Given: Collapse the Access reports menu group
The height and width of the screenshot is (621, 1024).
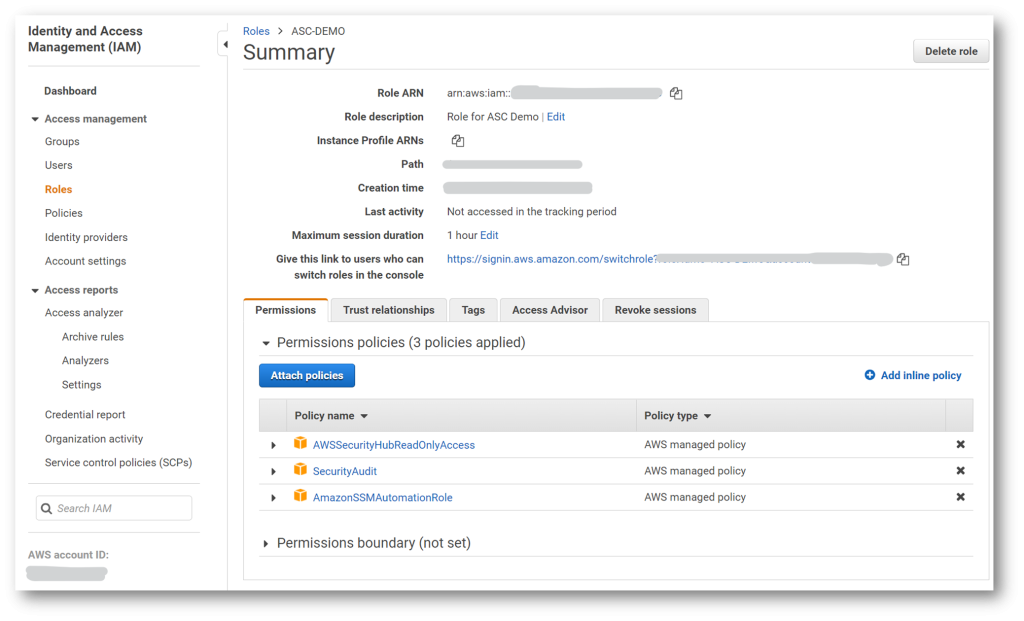Looking at the screenshot, I should (x=35, y=291).
